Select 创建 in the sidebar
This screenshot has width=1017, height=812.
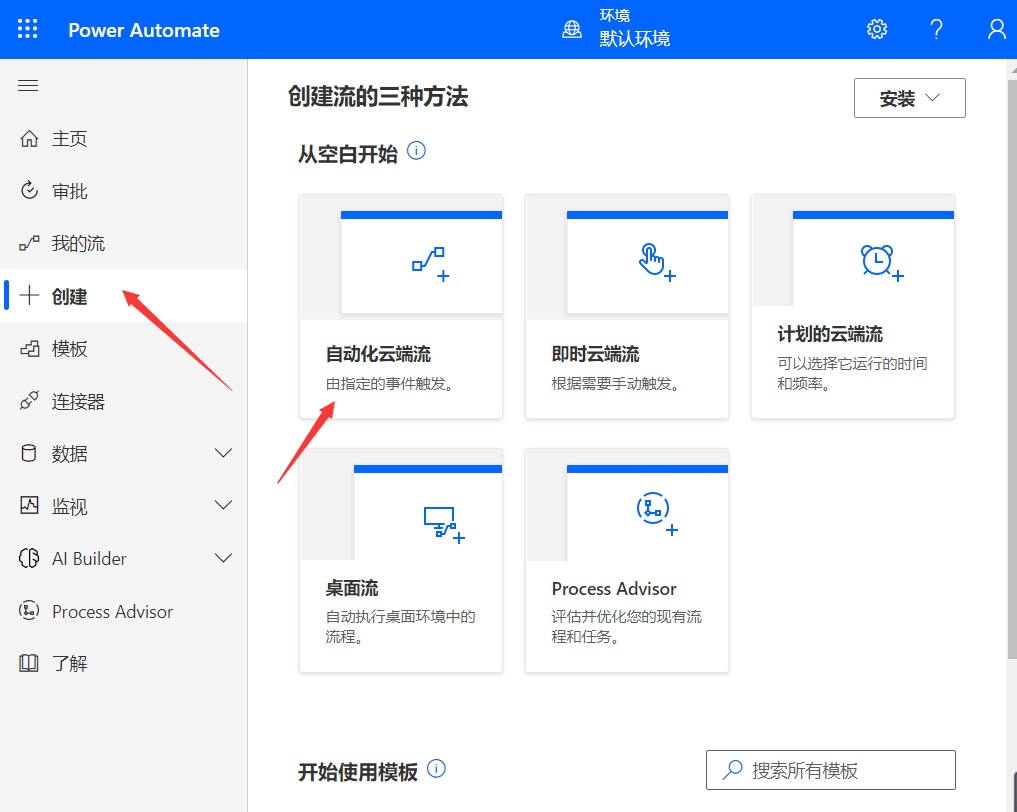tap(123, 296)
